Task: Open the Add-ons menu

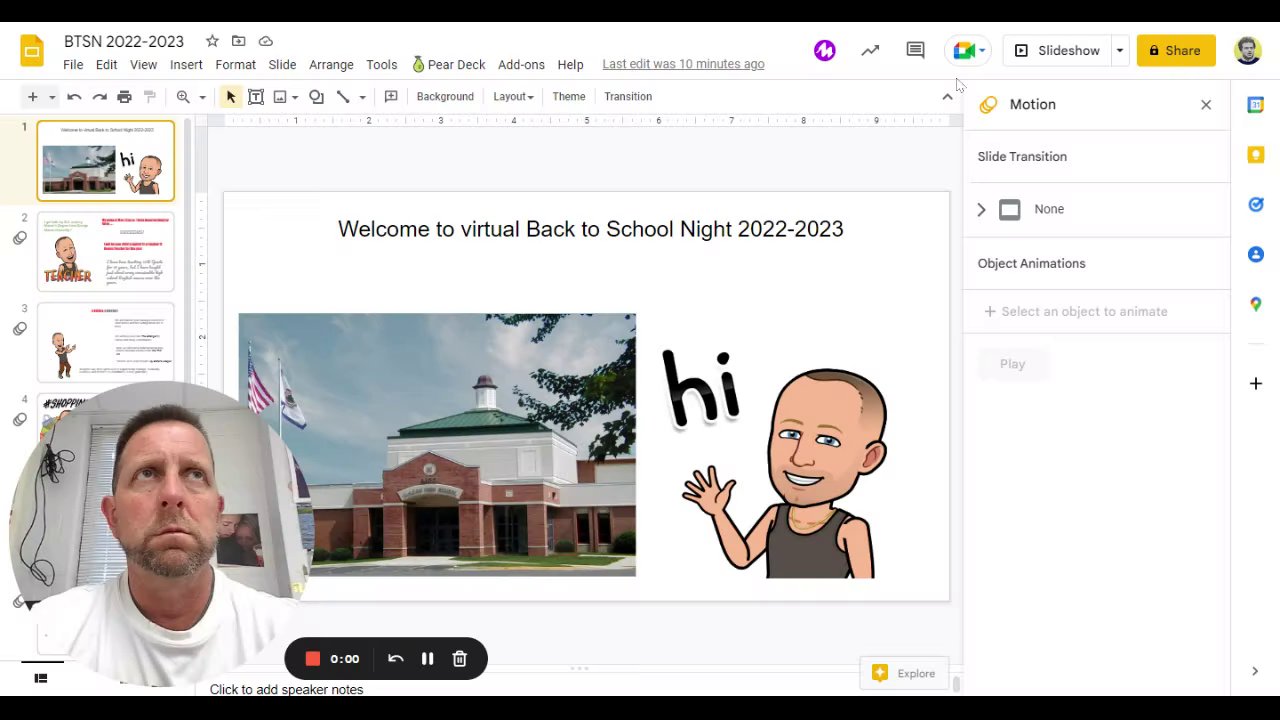Action: [x=521, y=64]
